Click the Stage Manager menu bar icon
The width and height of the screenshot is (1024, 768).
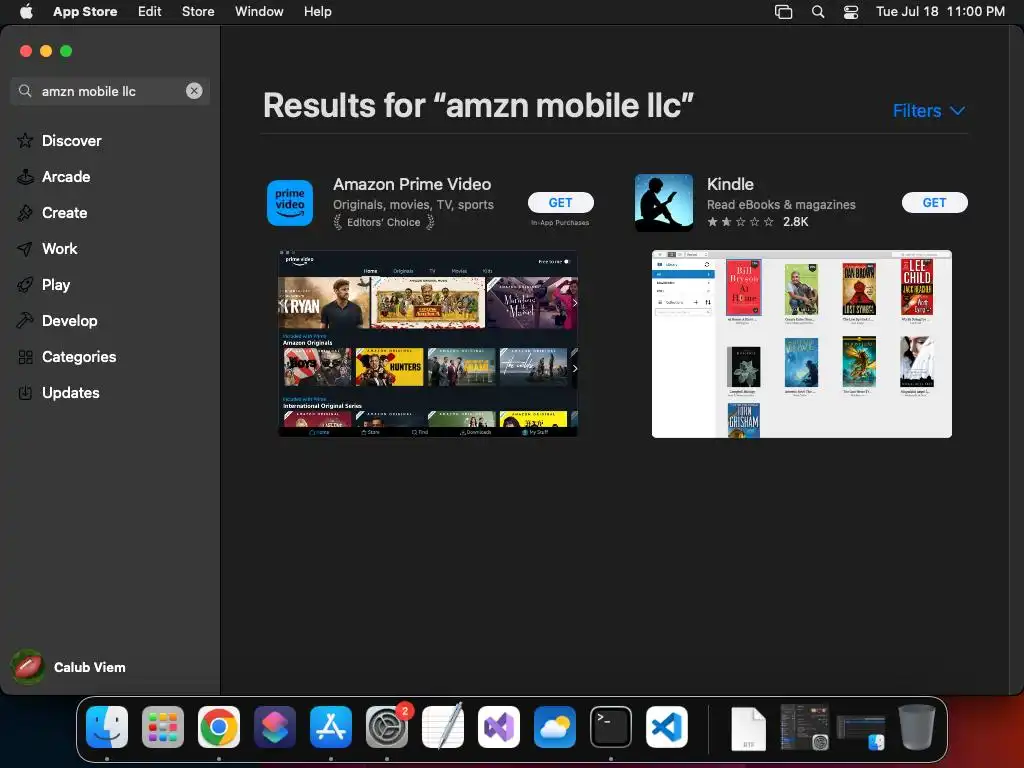(x=783, y=11)
